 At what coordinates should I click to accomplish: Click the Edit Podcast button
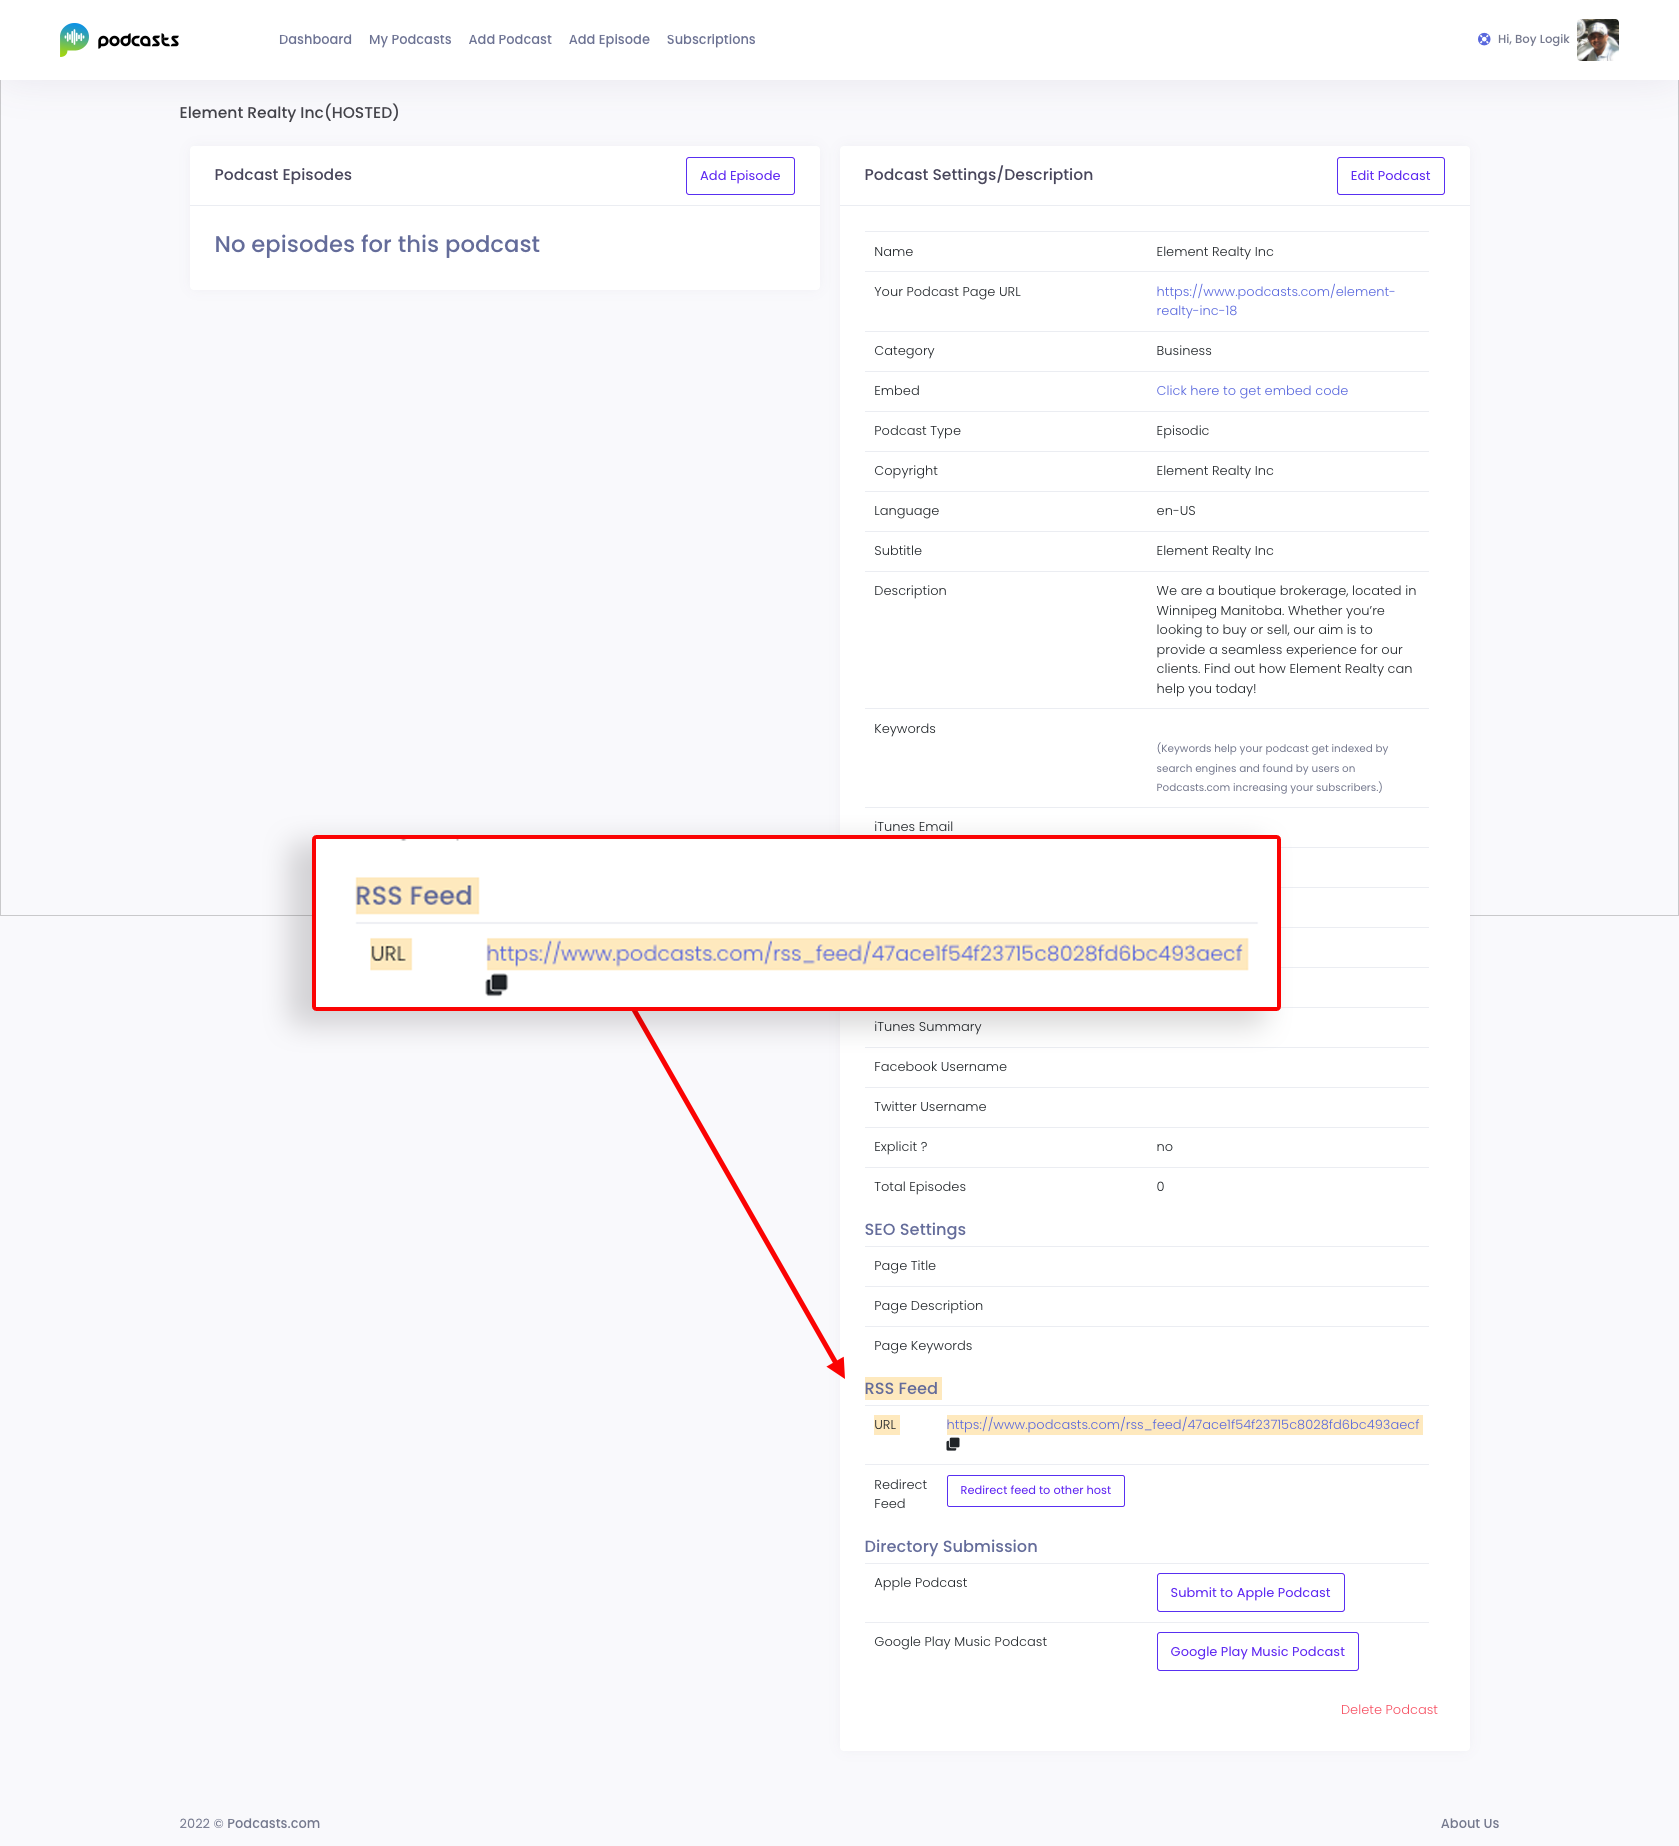[x=1390, y=176]
